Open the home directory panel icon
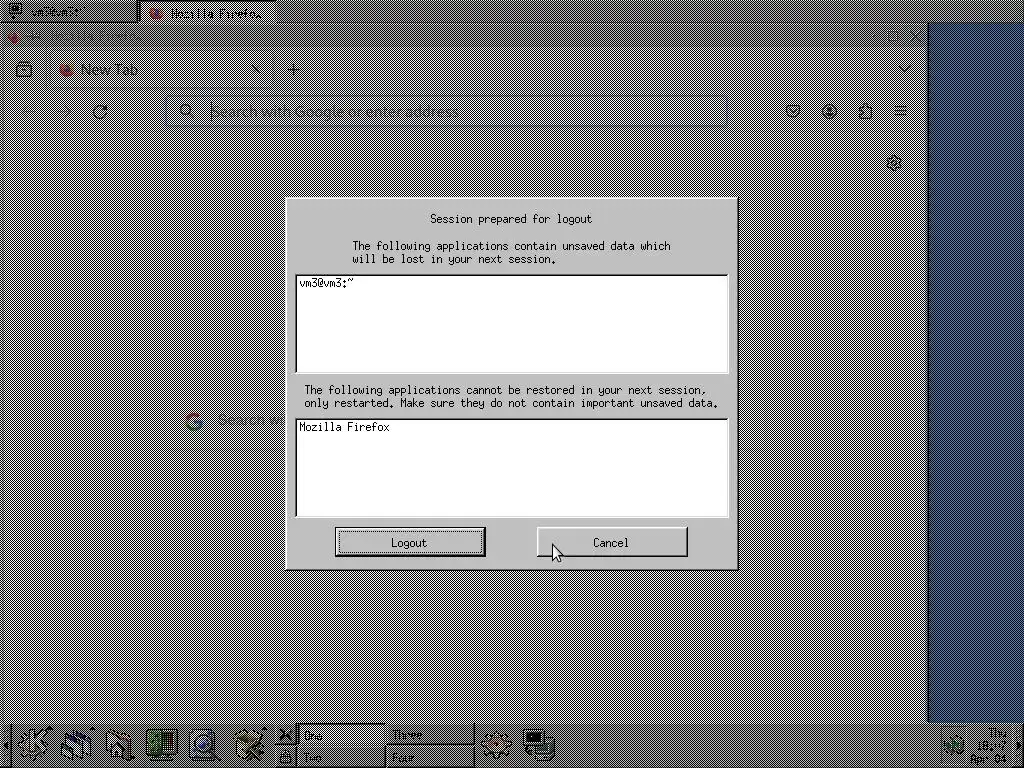 pyautogui.click(x=119, y=744)
